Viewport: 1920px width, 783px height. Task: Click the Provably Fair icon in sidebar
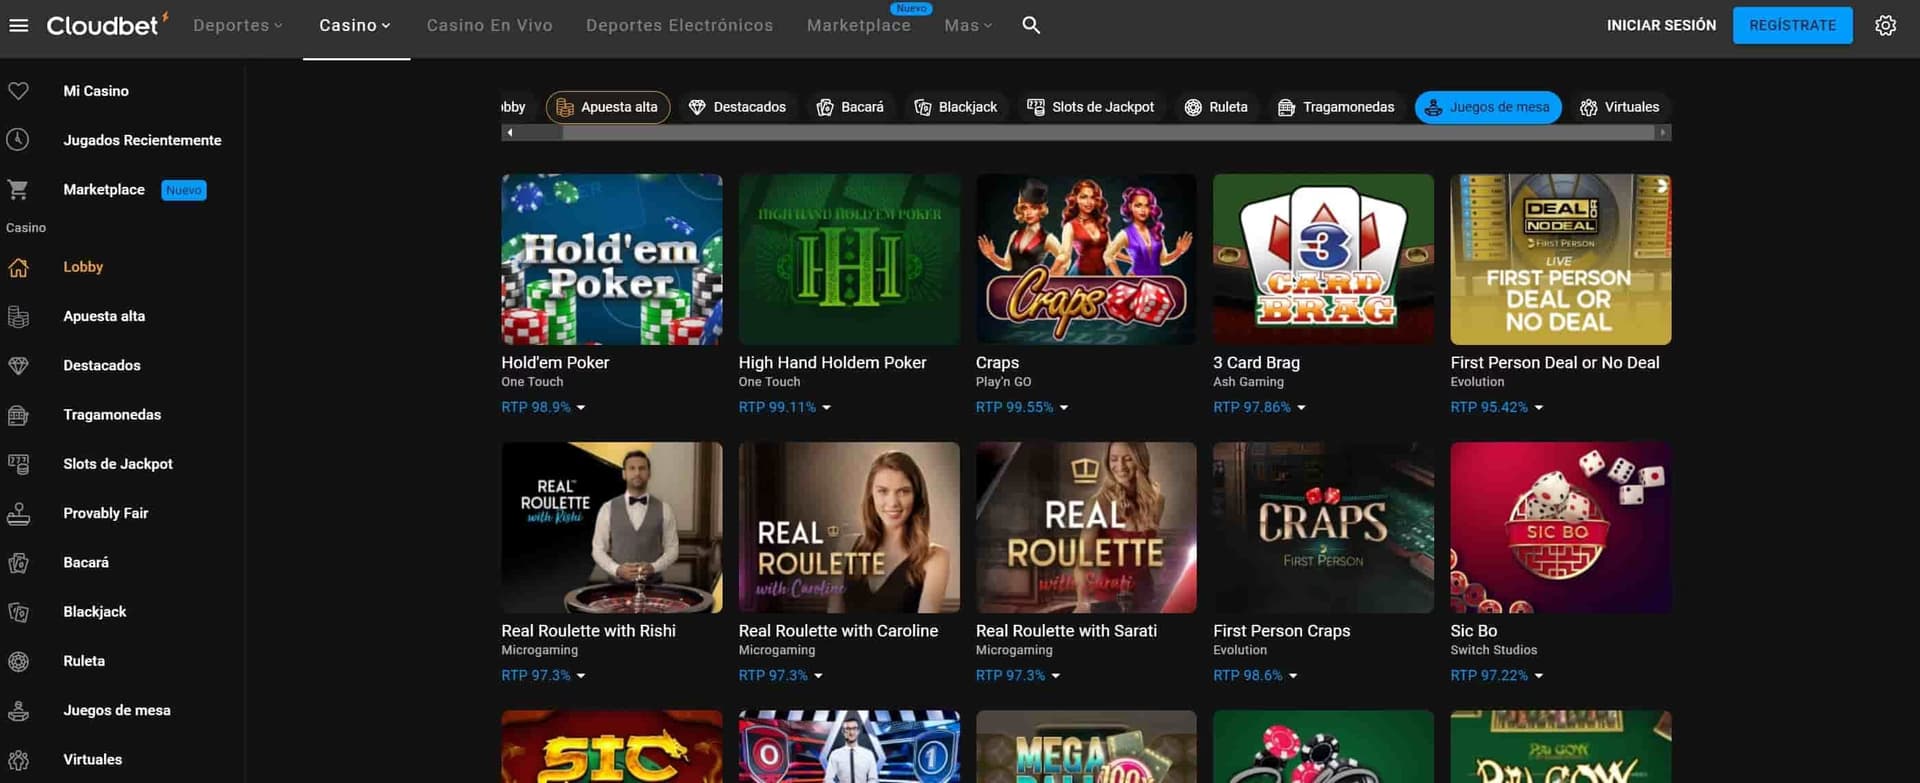pos(18,513)
